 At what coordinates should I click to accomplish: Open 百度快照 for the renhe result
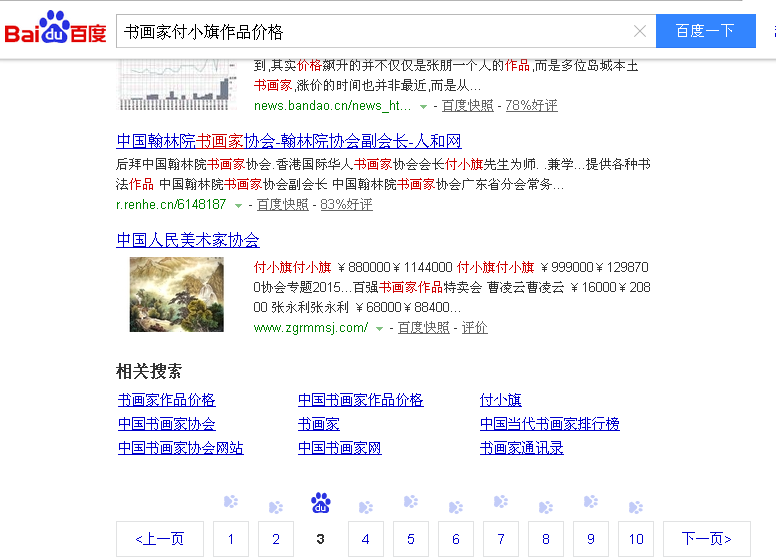tap(282, 204)
